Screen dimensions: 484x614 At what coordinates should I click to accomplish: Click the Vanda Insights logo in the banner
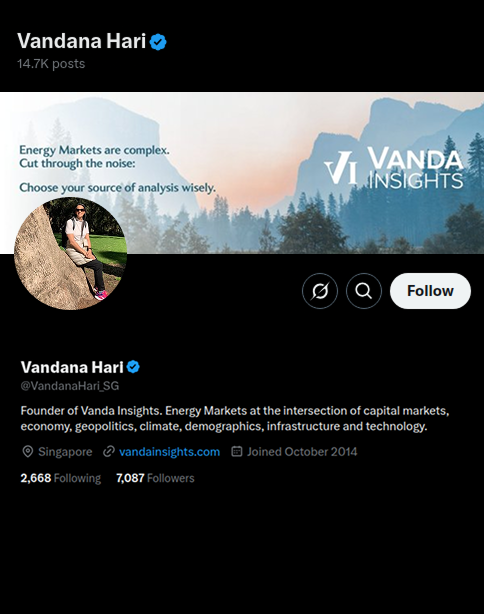394,168
